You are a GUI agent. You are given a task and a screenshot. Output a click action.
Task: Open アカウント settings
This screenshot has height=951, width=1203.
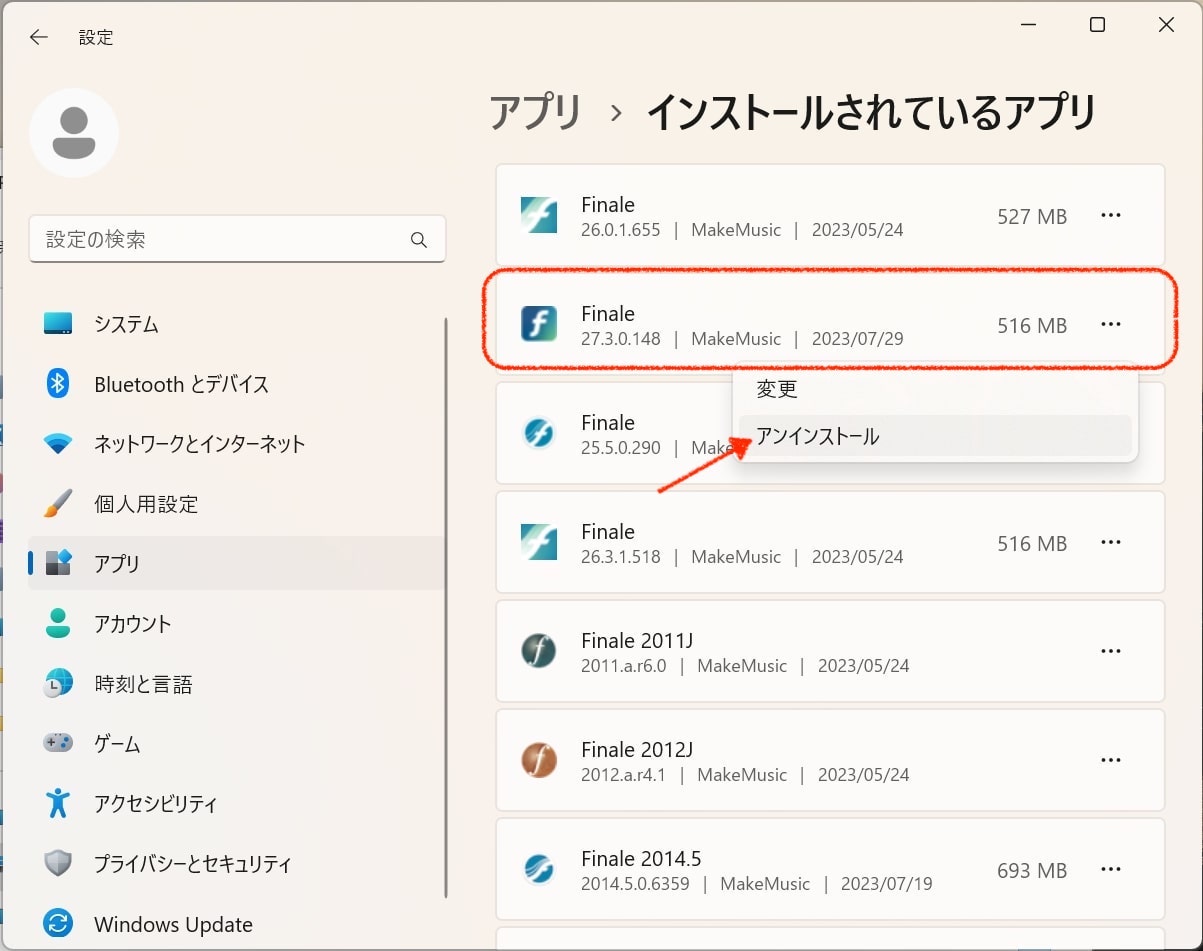[x=236, y=624]
